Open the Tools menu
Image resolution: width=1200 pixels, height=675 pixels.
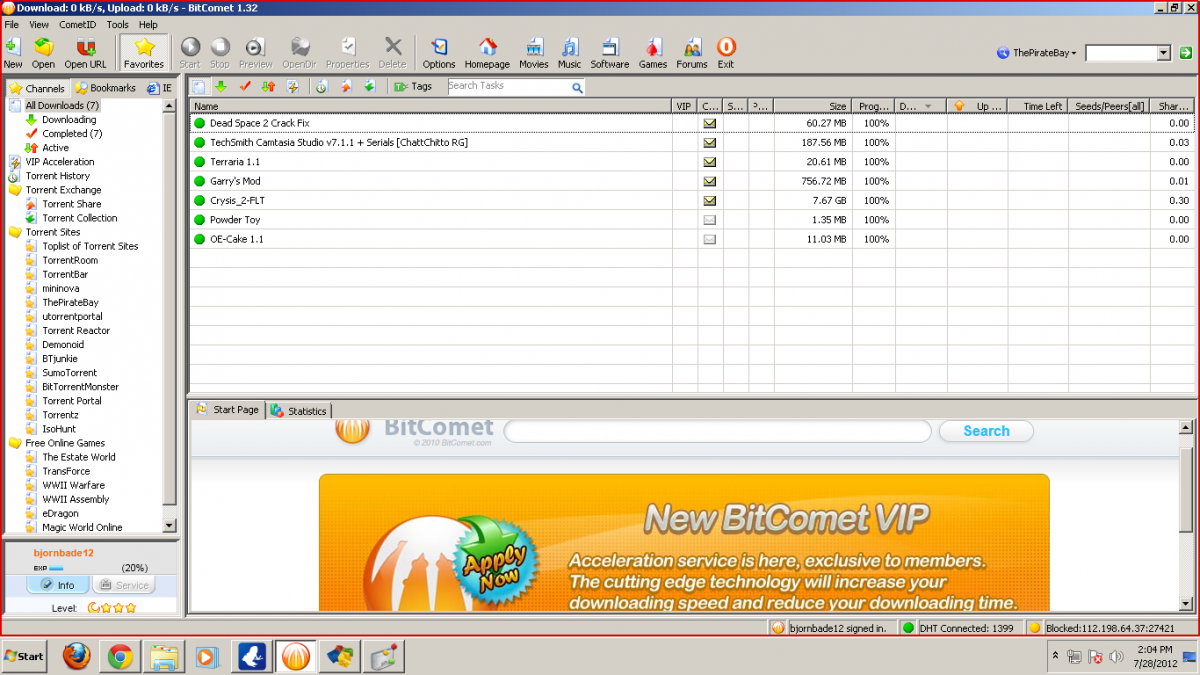click(117, 24)
